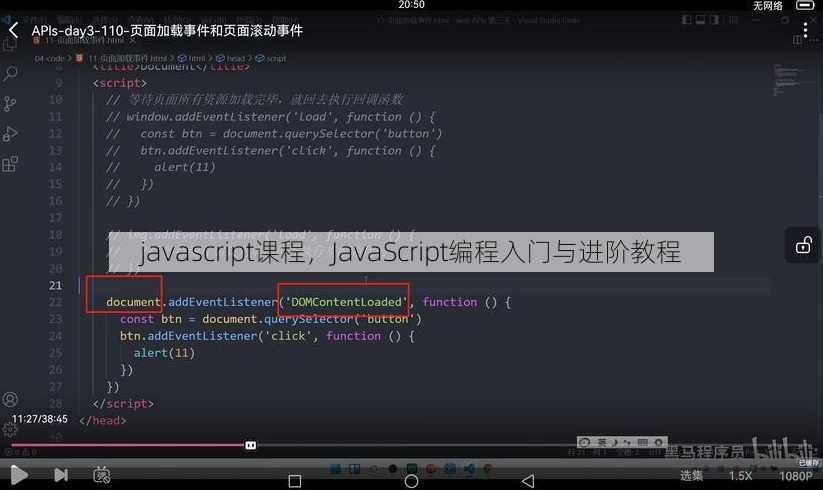Toggle VS Code secondary sidebar layout icon
Image resolution: width=823 pixels, height=490 pixels.
pyautogui.click(x=714, y=20)
